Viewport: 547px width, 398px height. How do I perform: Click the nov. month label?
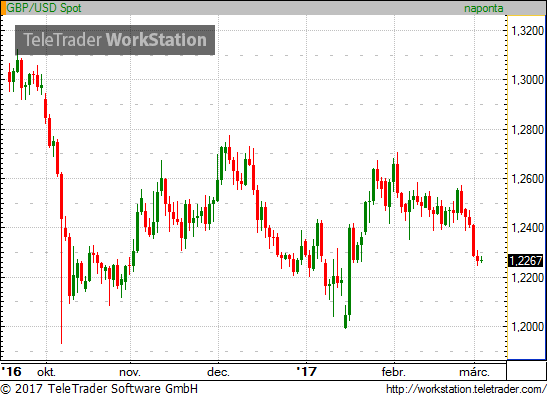130,373
